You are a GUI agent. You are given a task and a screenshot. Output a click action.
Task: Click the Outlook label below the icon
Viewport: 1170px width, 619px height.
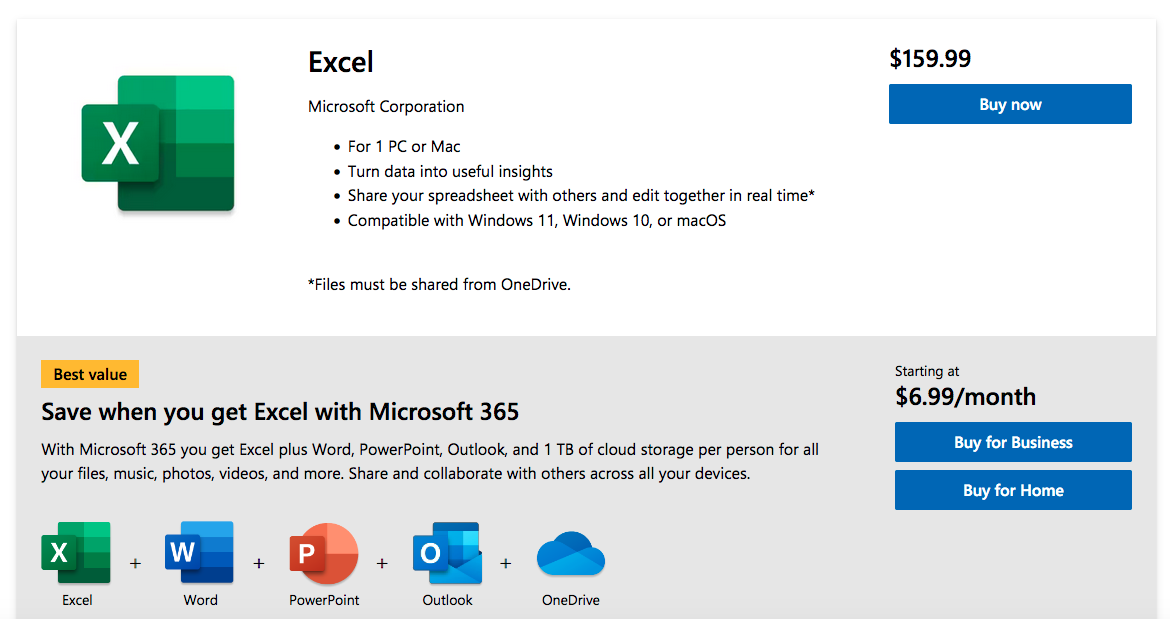[447, 600]
